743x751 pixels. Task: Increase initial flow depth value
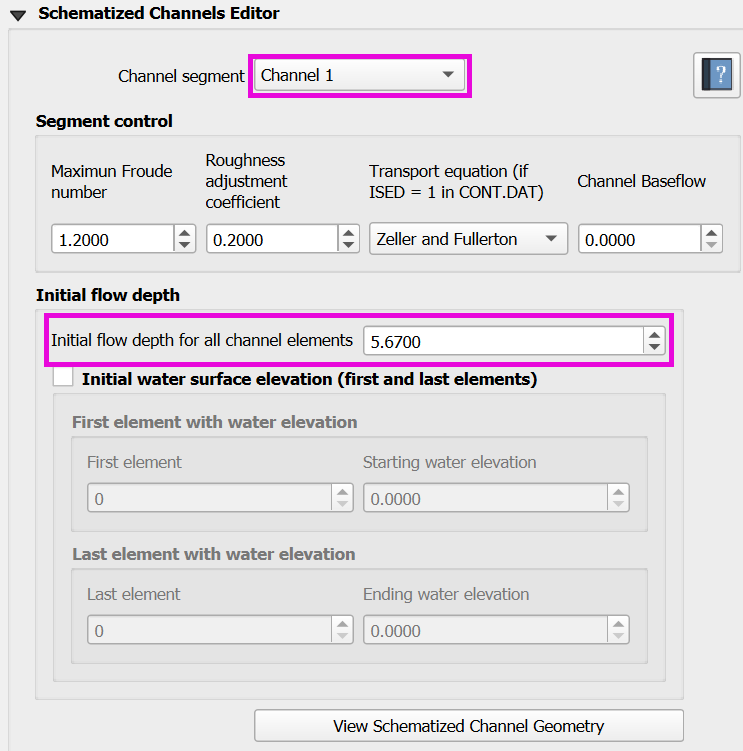(654, 335)
